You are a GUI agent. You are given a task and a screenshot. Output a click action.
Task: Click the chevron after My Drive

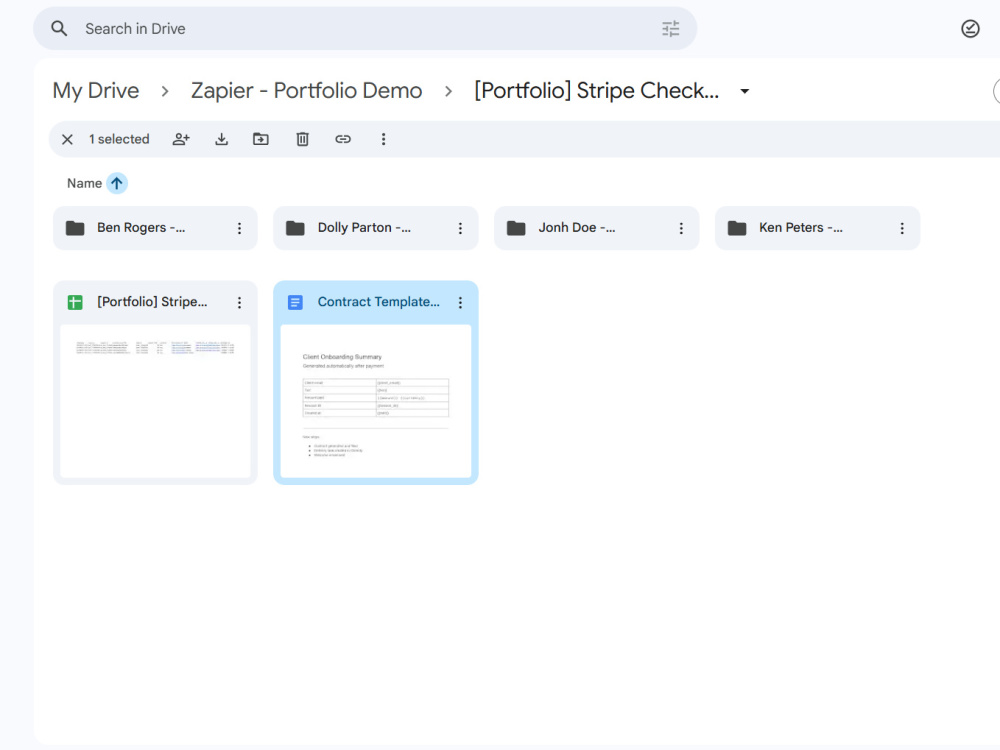click(x=165, y=91)
